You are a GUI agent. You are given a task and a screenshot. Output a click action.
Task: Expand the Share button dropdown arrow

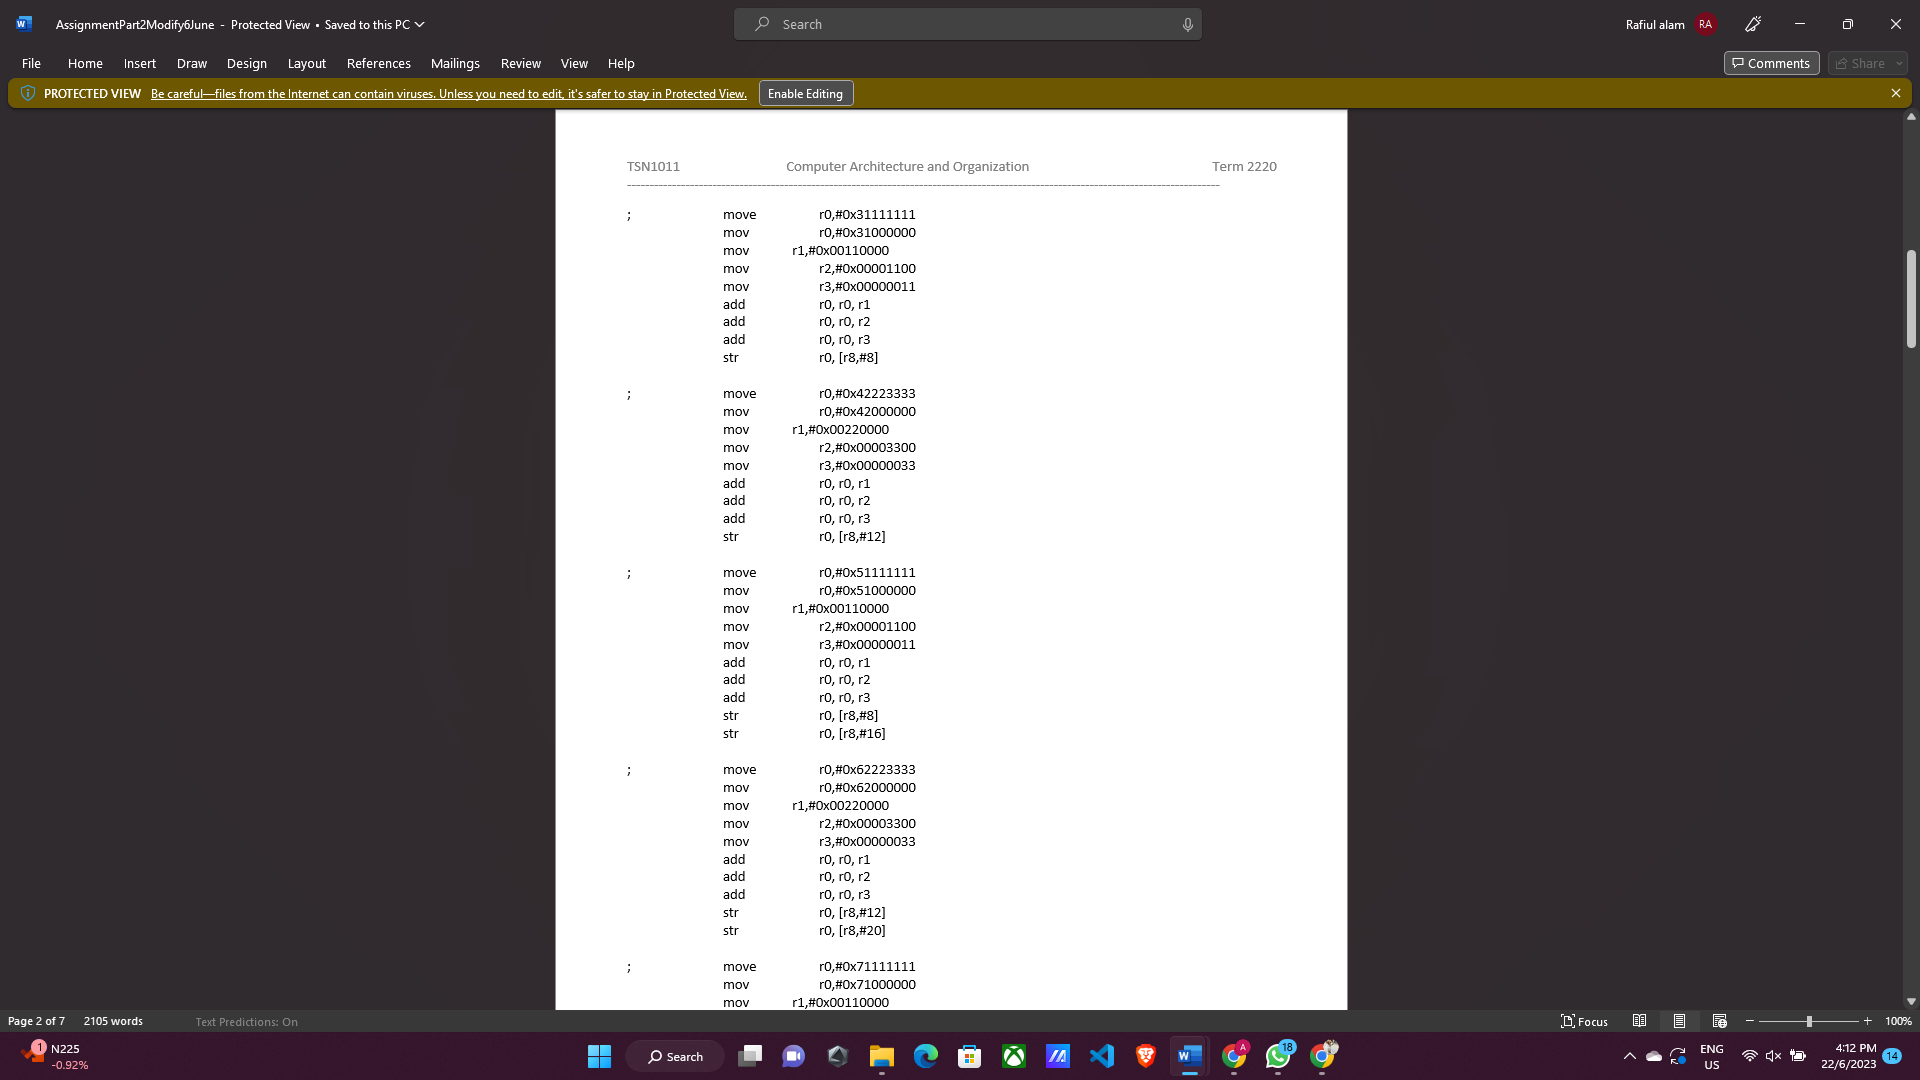[1899, 63]
